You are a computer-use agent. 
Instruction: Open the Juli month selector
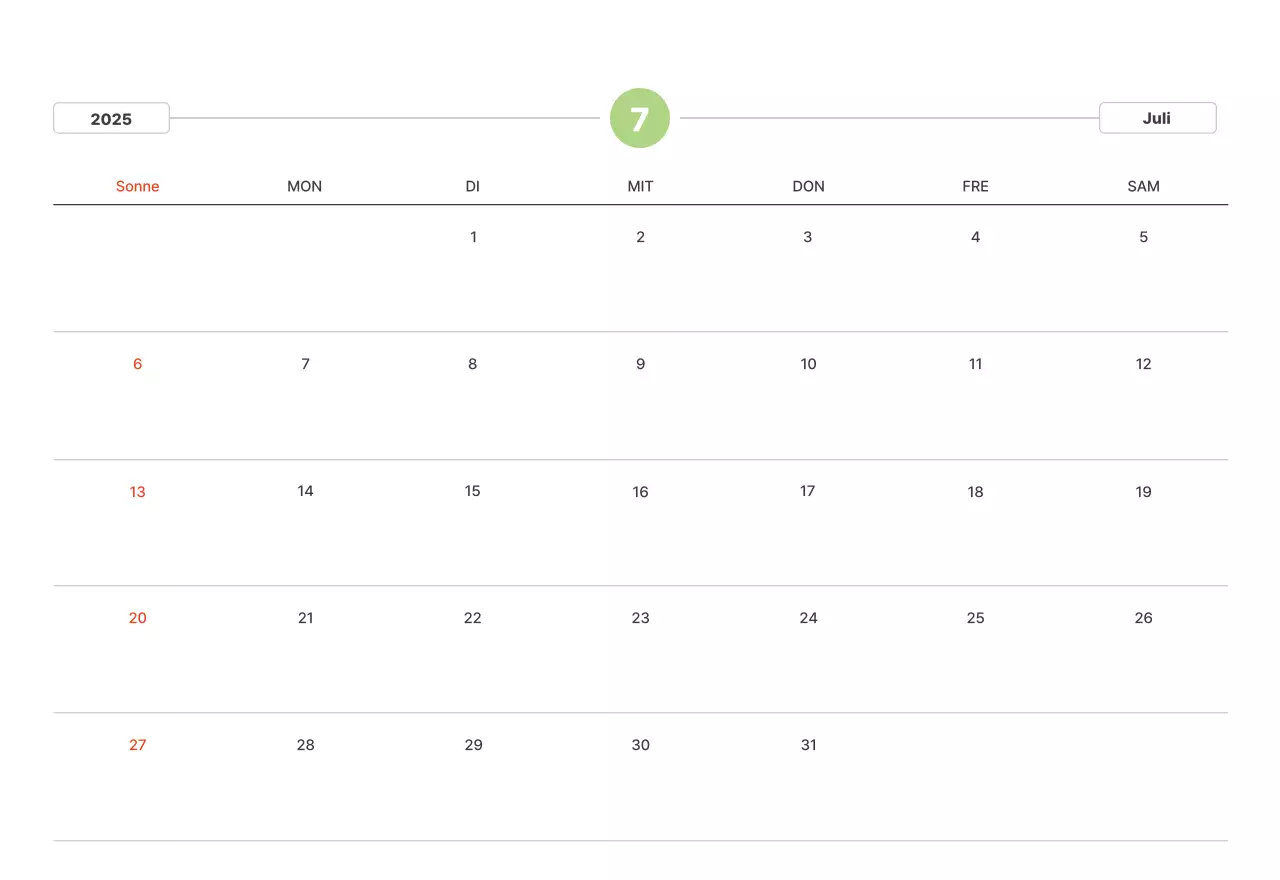point(1157,118)
